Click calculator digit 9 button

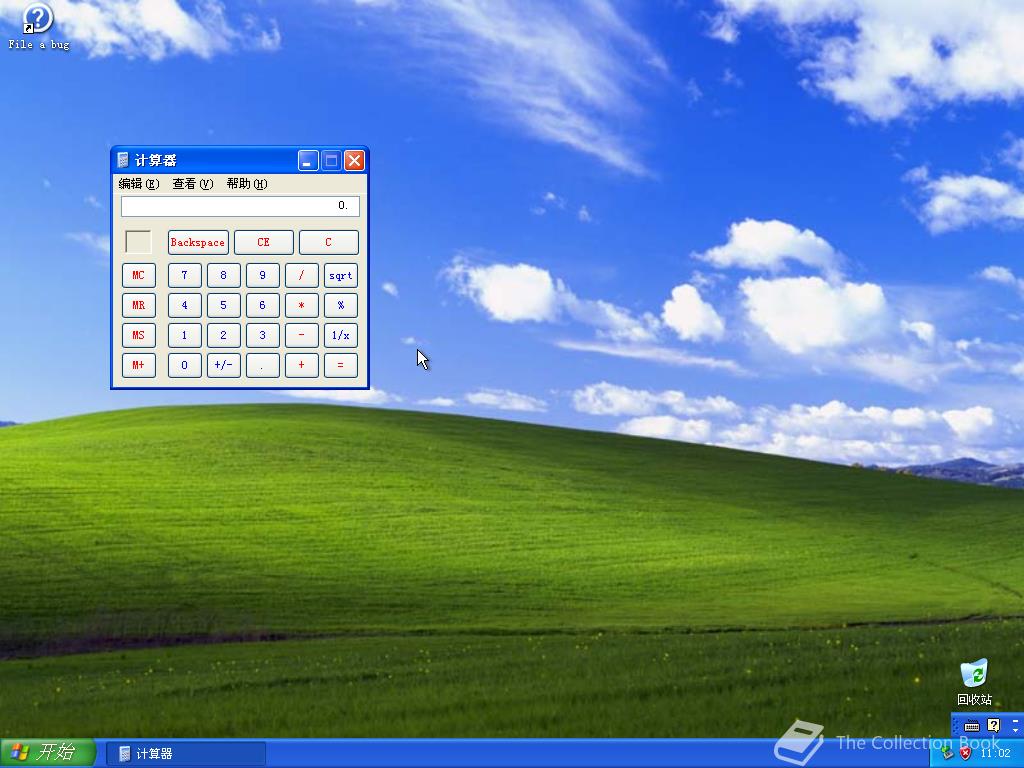[263, 276]
